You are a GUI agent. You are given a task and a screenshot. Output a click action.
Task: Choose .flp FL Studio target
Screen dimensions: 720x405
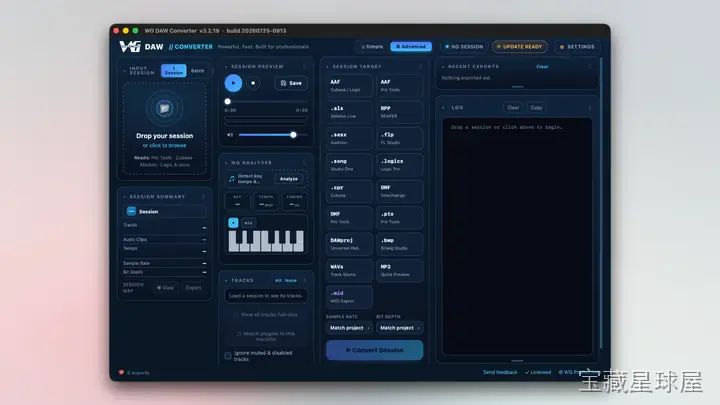[399, 138]
